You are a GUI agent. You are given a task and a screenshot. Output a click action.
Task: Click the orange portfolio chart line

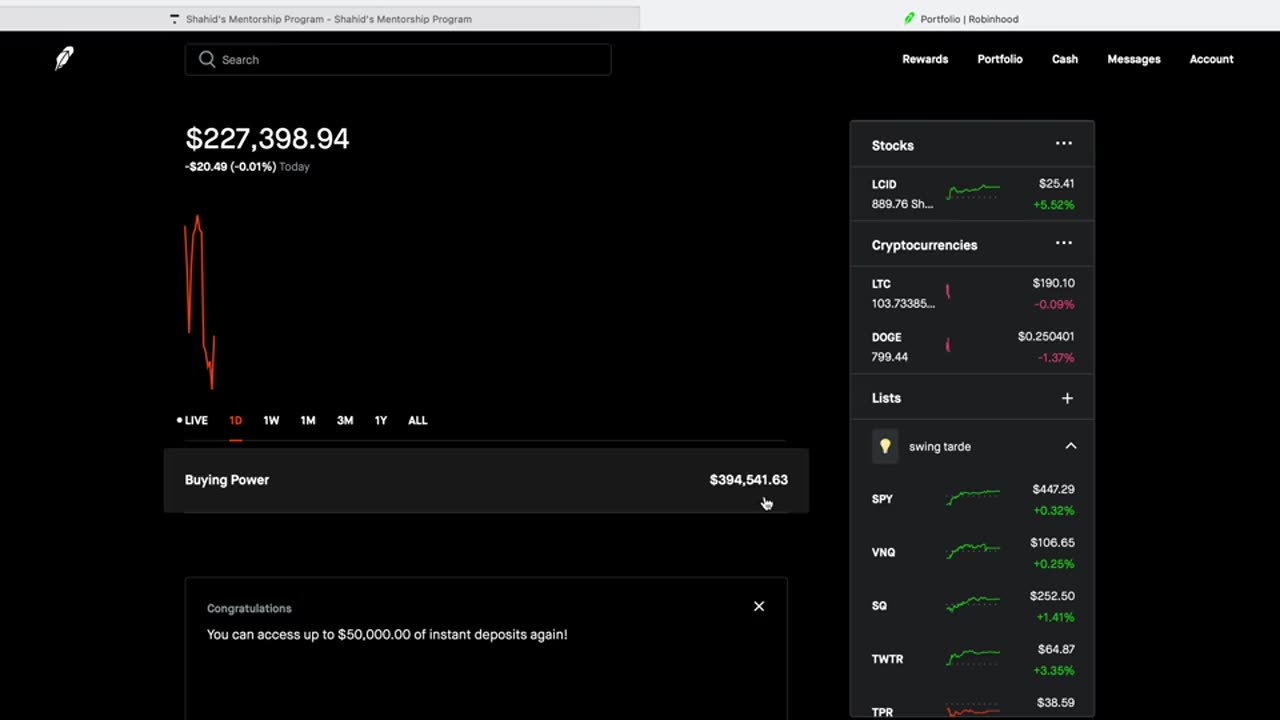(199, 300)
